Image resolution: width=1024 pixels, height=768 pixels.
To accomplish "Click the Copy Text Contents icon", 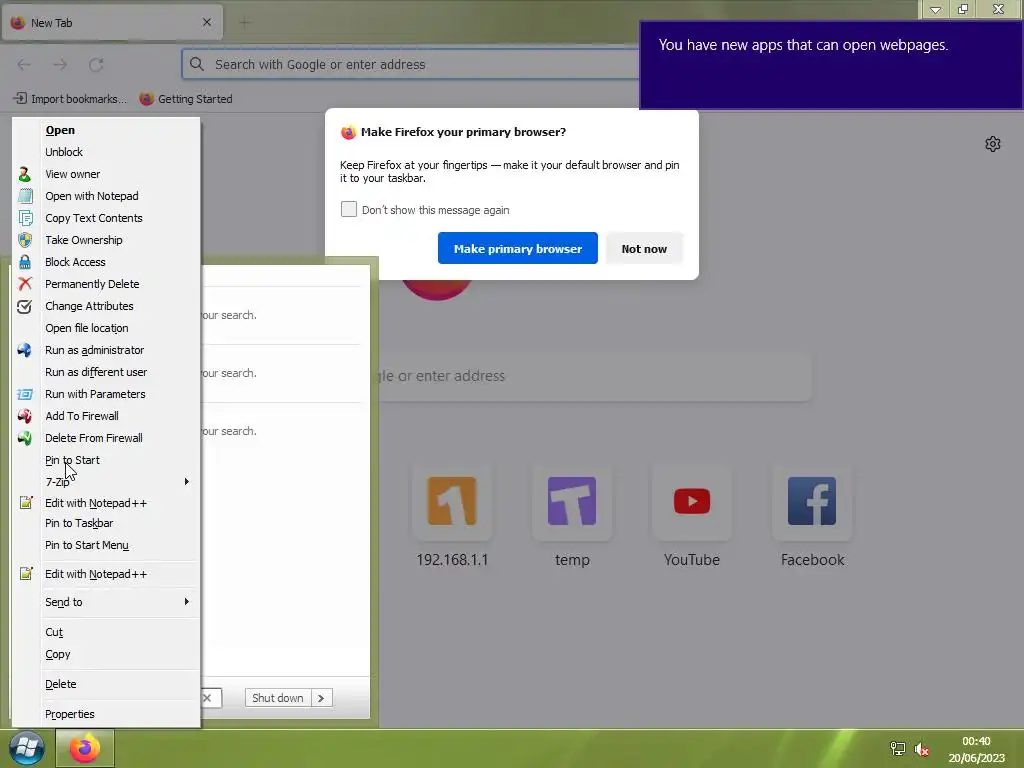I will [25, 218].
